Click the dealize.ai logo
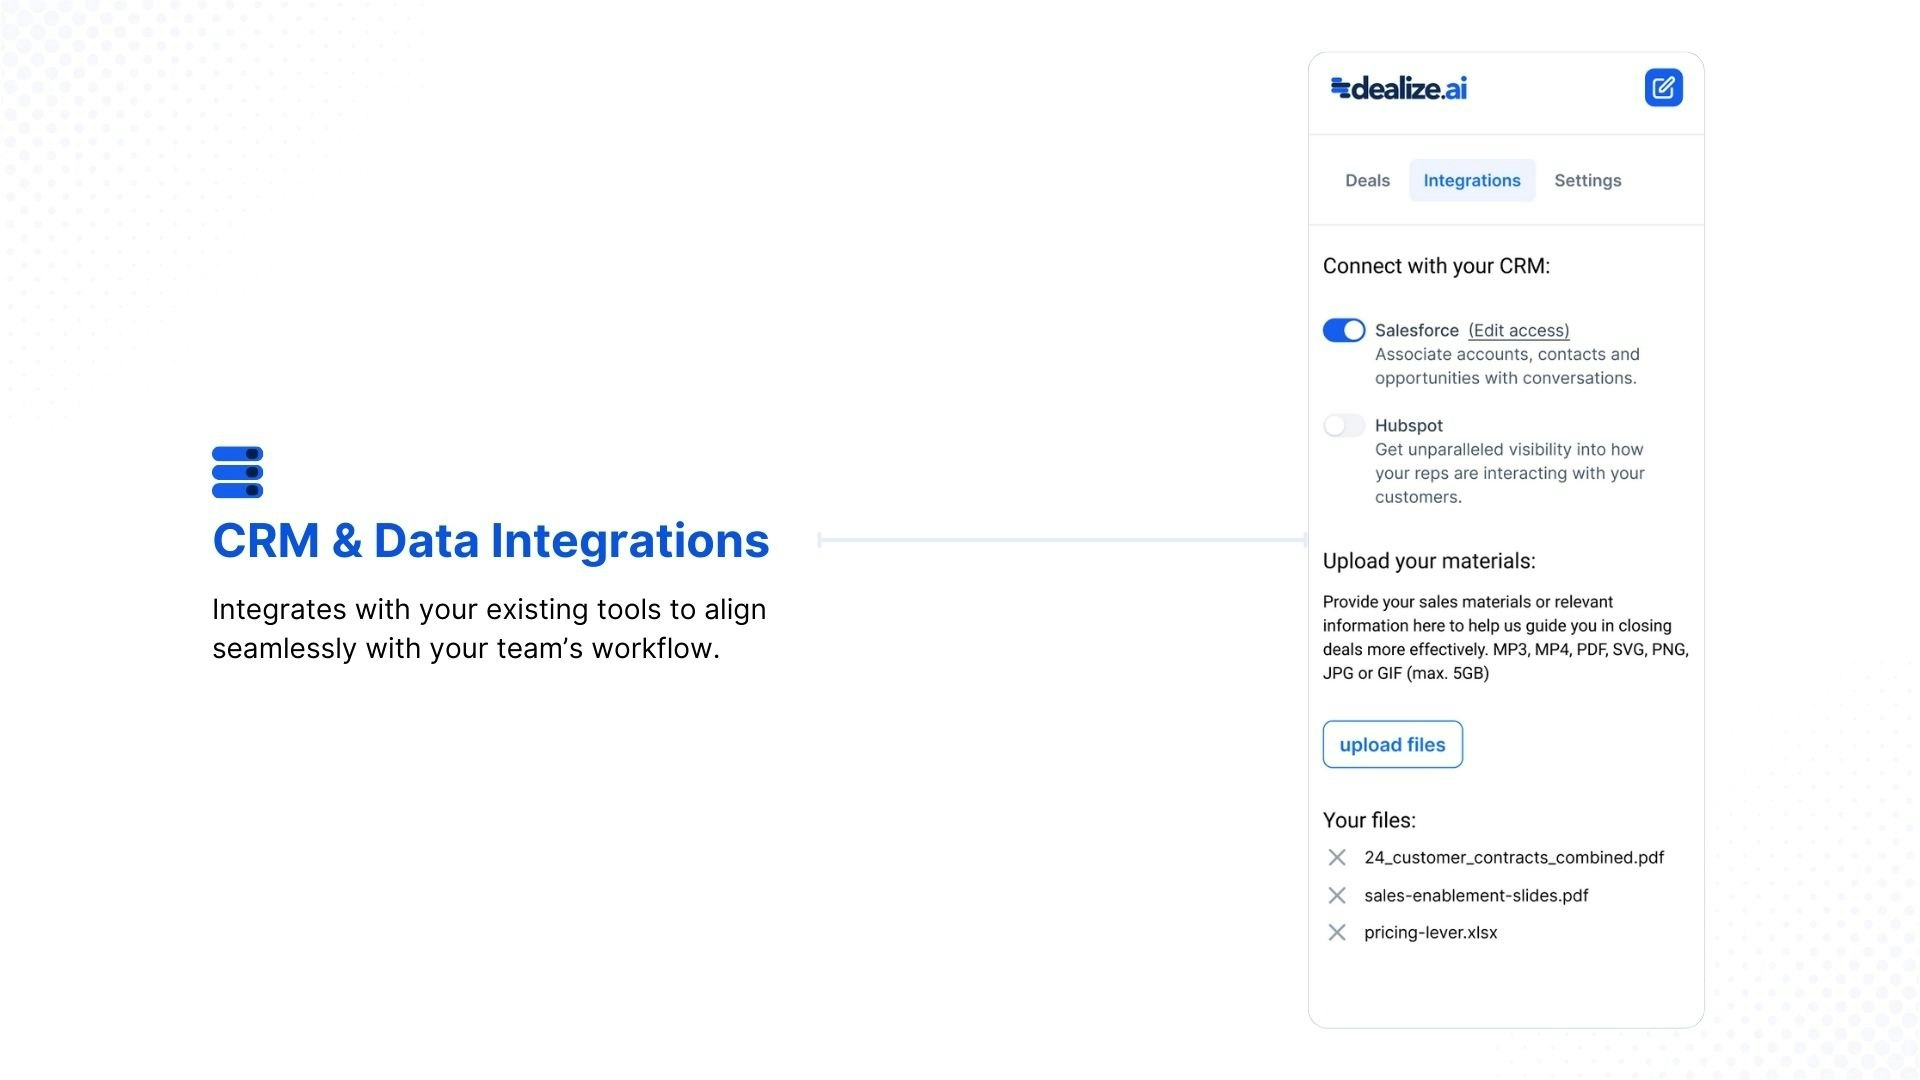The width and height of the screenshot is (1920, 1080). pyautogui.click(x=1398, y=88)
